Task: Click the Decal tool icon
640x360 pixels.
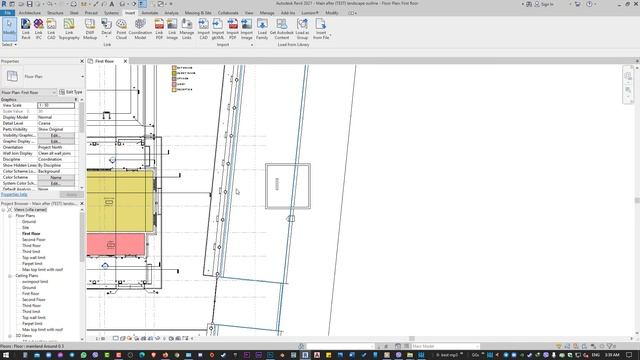Action: pos(106,24)
